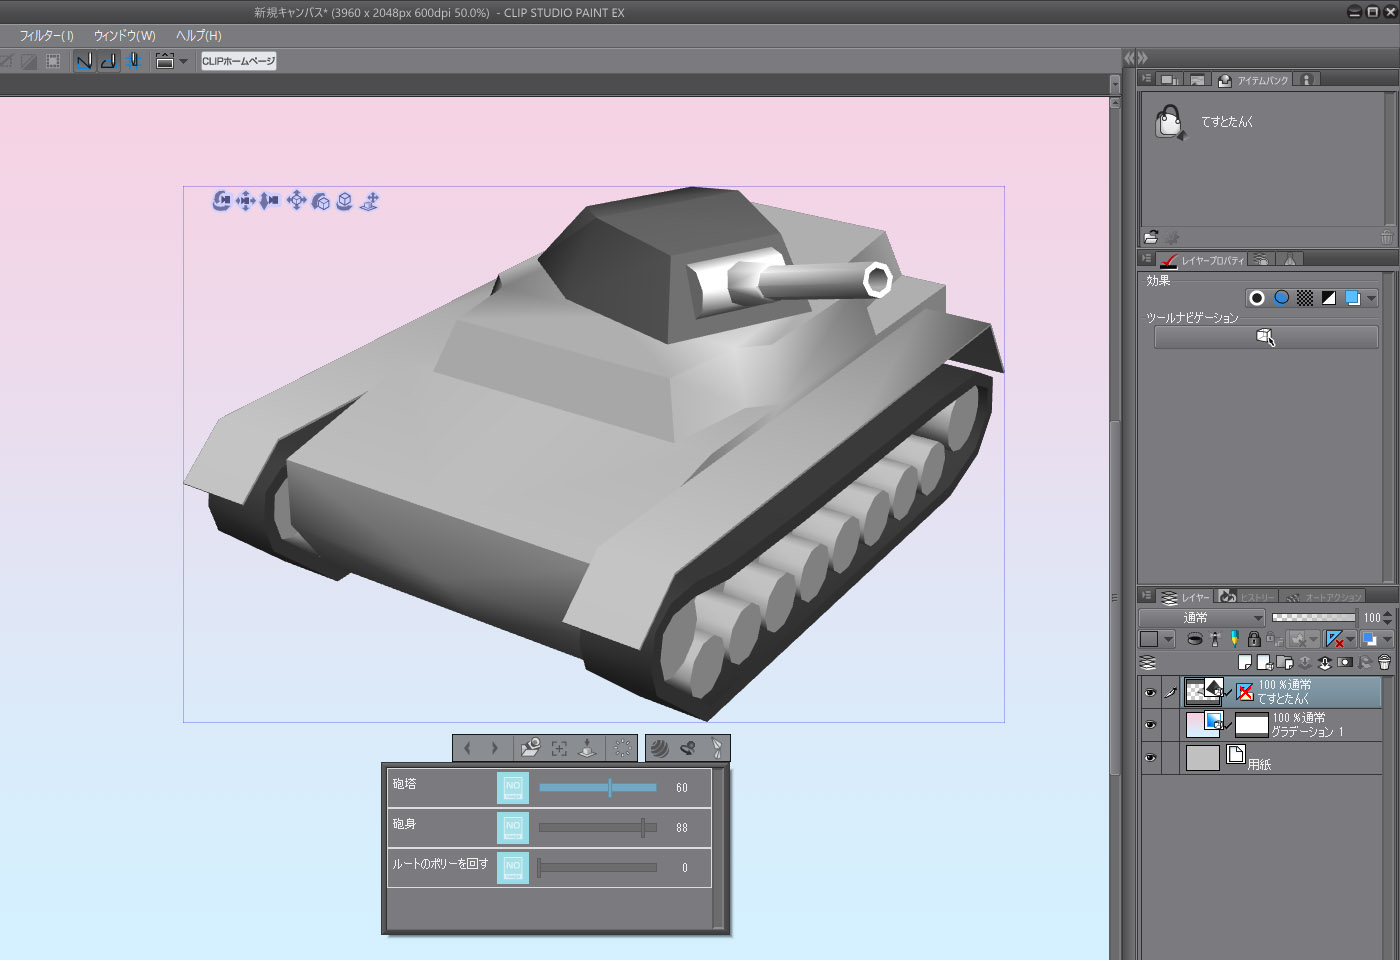The width and height of the screenshot is (1400, 960).
Task: Toggle visibility of the 用紙 paper layer
Action: [1150, 758]
